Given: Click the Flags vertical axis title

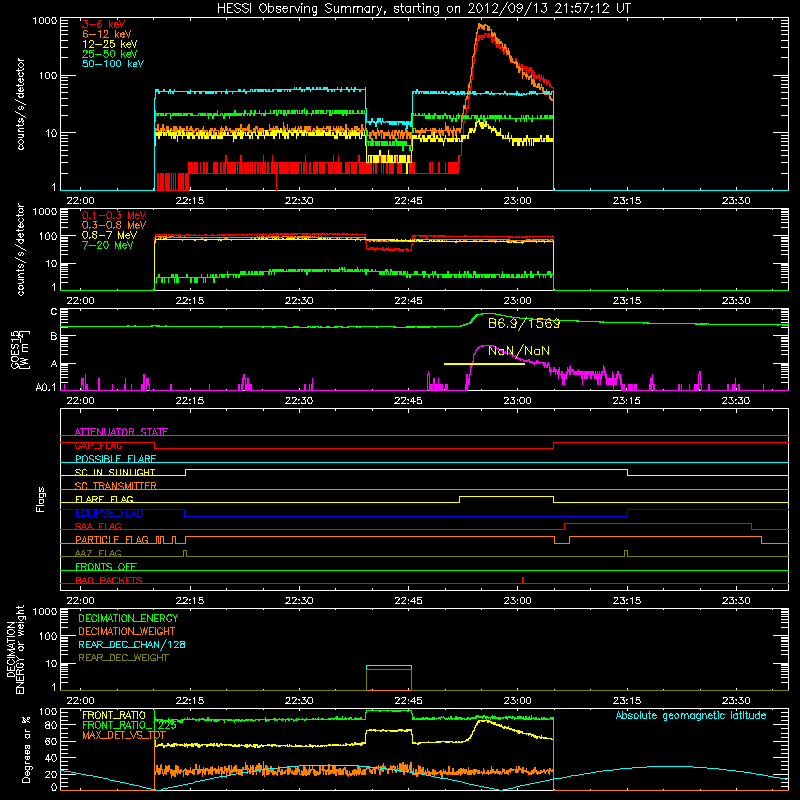Looking at the screenshot, I should point(41,499).
